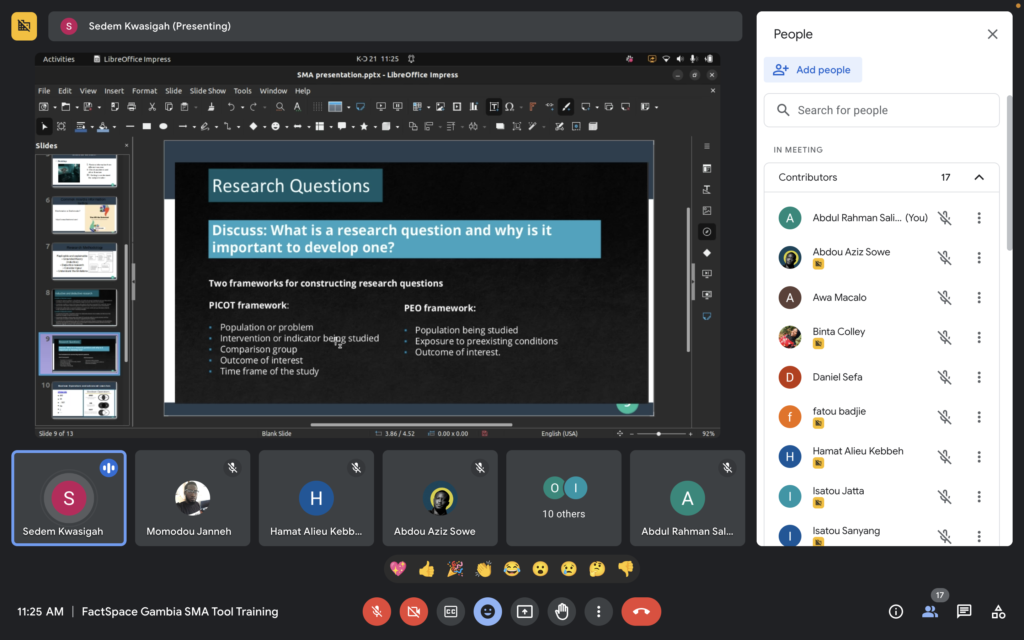Collapse the Contributors section chevron
1024x640 pixels.
click(979, 178)
